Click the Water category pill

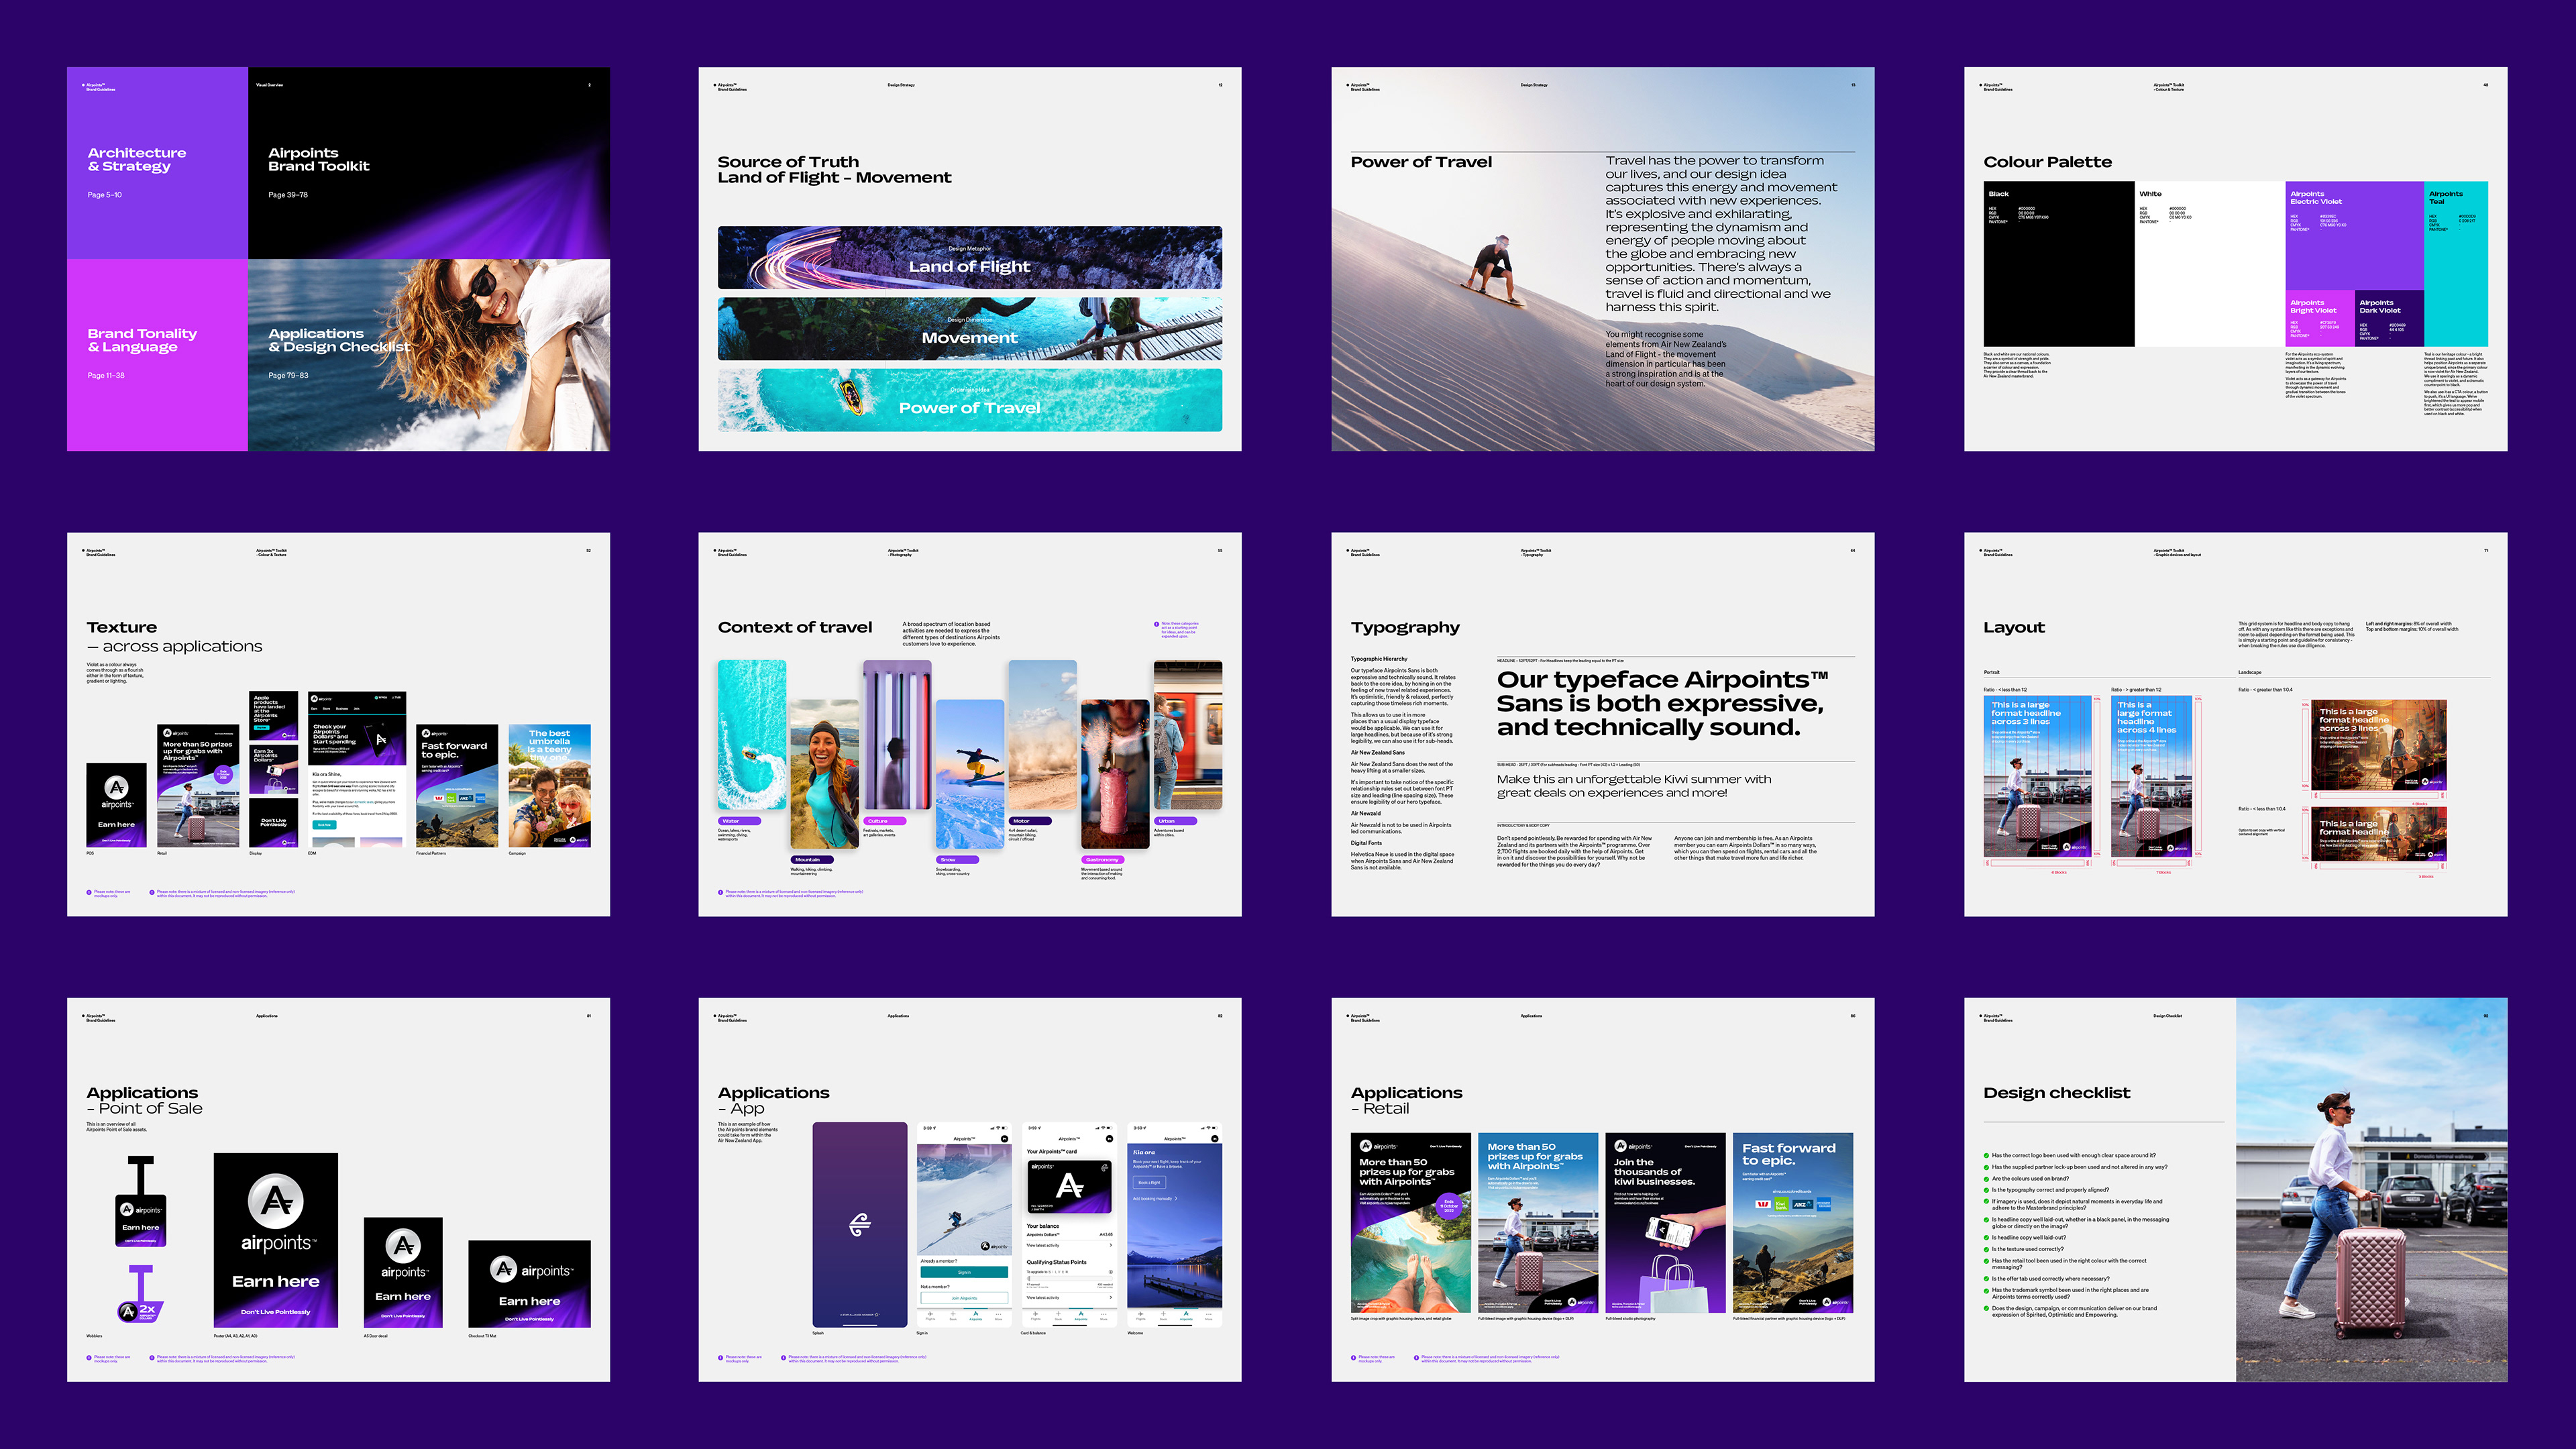pos(739,821)
